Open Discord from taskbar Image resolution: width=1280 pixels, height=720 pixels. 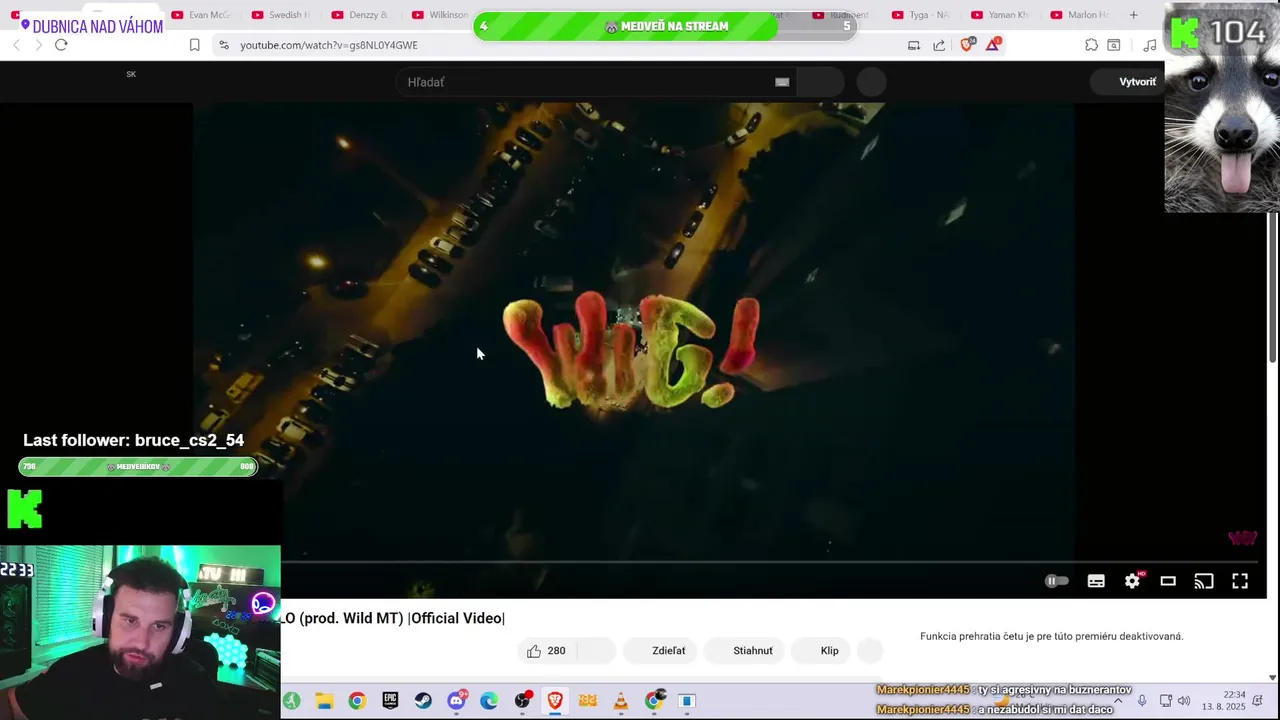(x=456, y=701)
